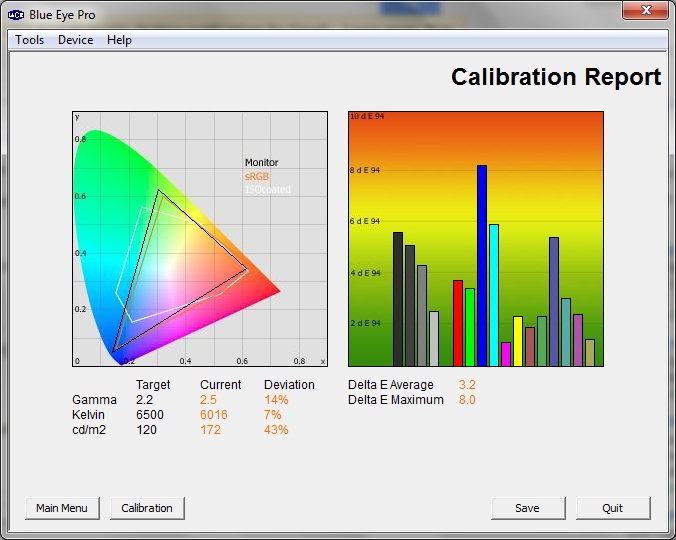Open the Help menu
Screen dimensions: 676x540
119,40
